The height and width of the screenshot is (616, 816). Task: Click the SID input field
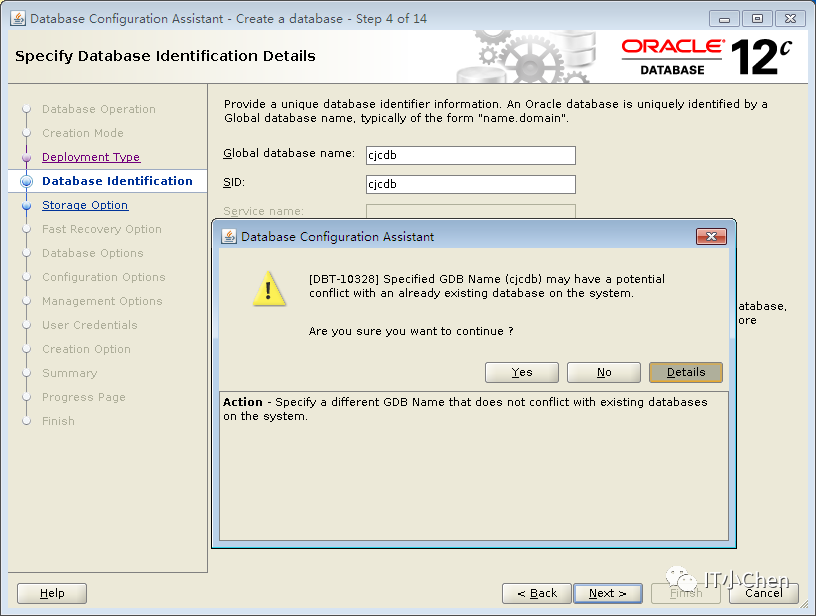pos(470,184)
